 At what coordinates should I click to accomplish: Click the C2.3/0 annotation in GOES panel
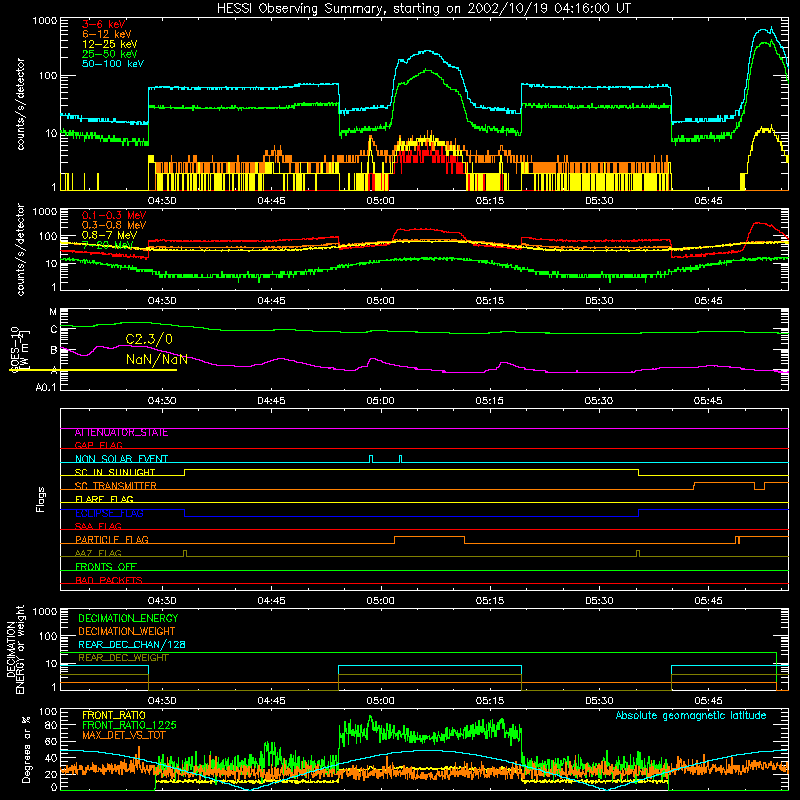(149, 339)
